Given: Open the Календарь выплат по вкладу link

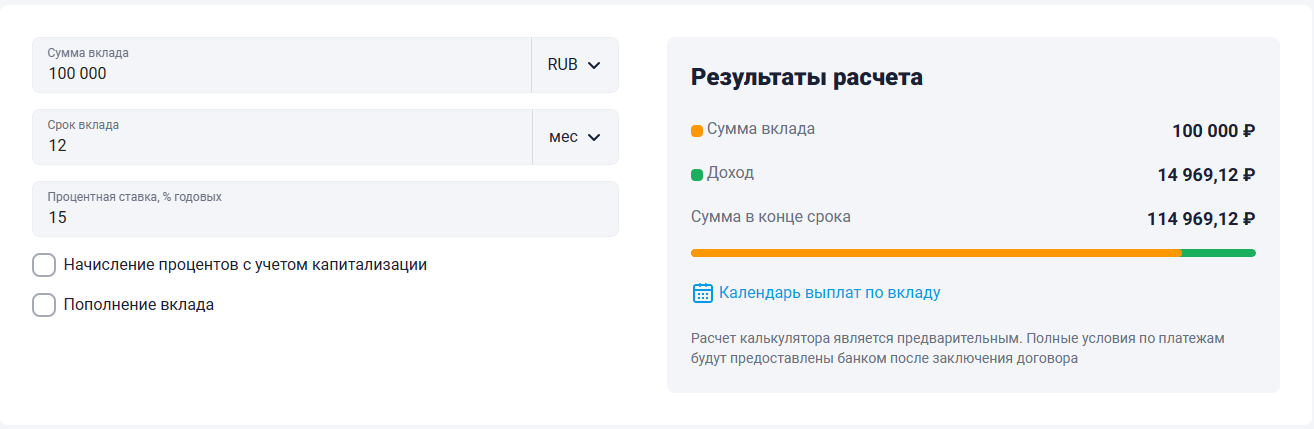Looking at the screenshot, I should [x=829, y=293].
